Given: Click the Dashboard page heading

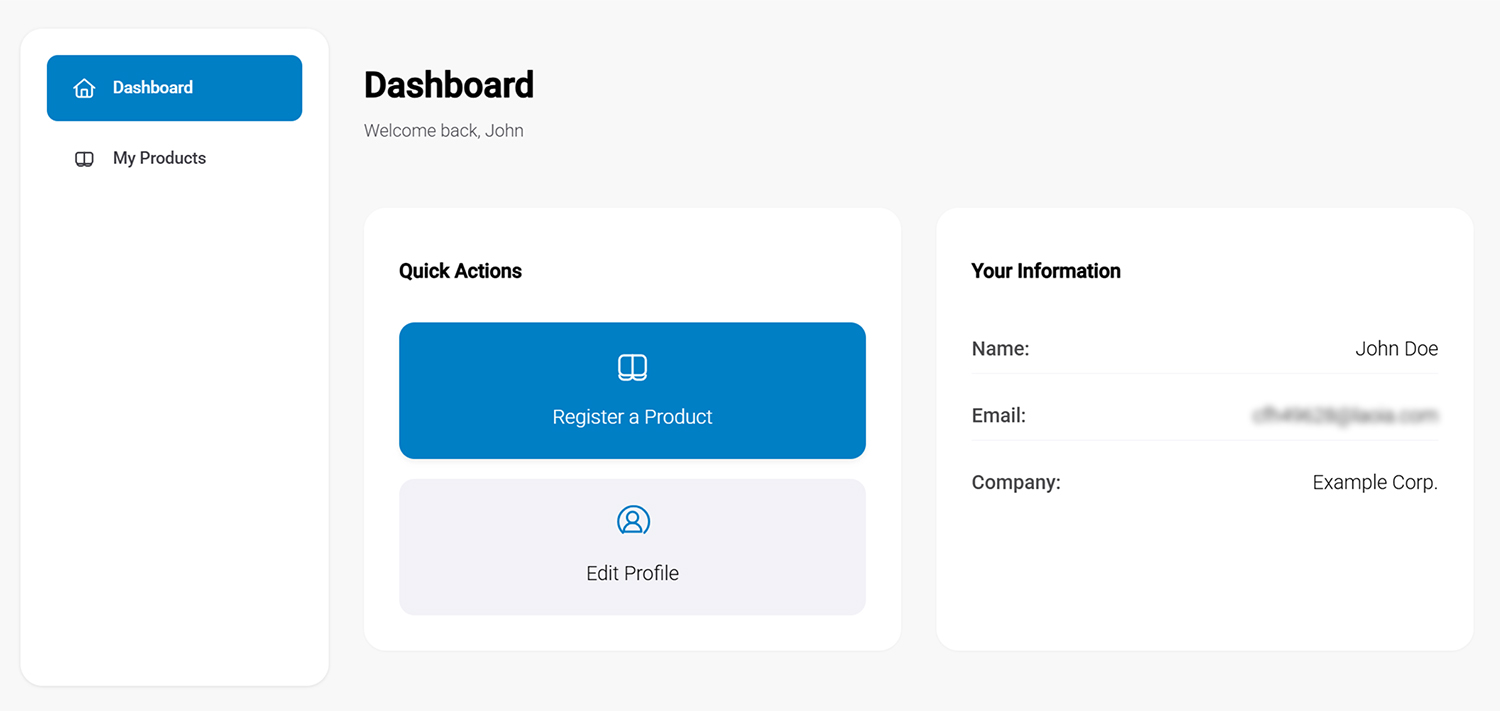Looking at the screenshot, I should pos(448,85).
